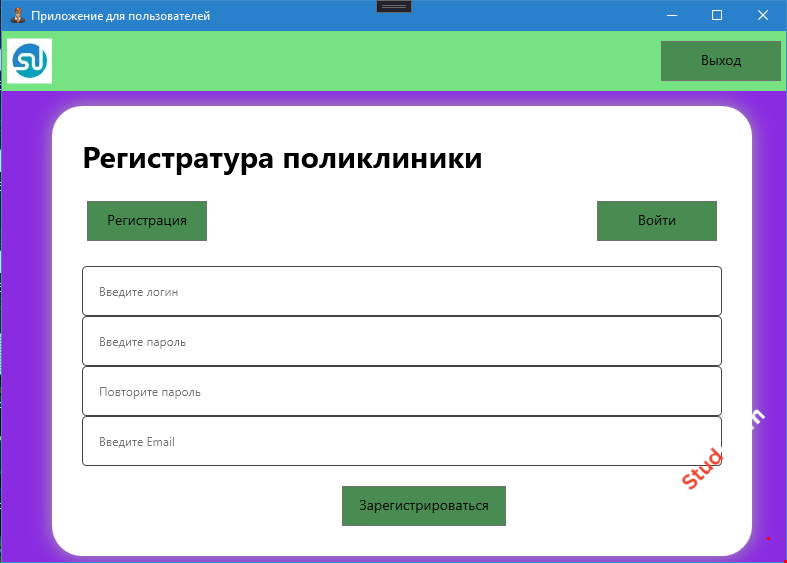
Task: Click the app icon in the title bar
Action: coord(18,16)
